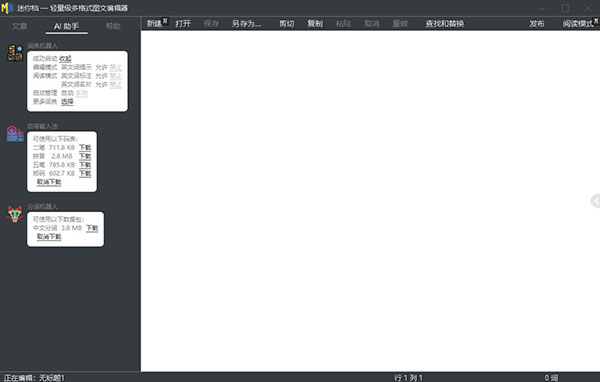Viewport: 600px width, 382px height.
Task: Download the 中文分词 data package
Action: pyautogui.click(x=92, y=228)
